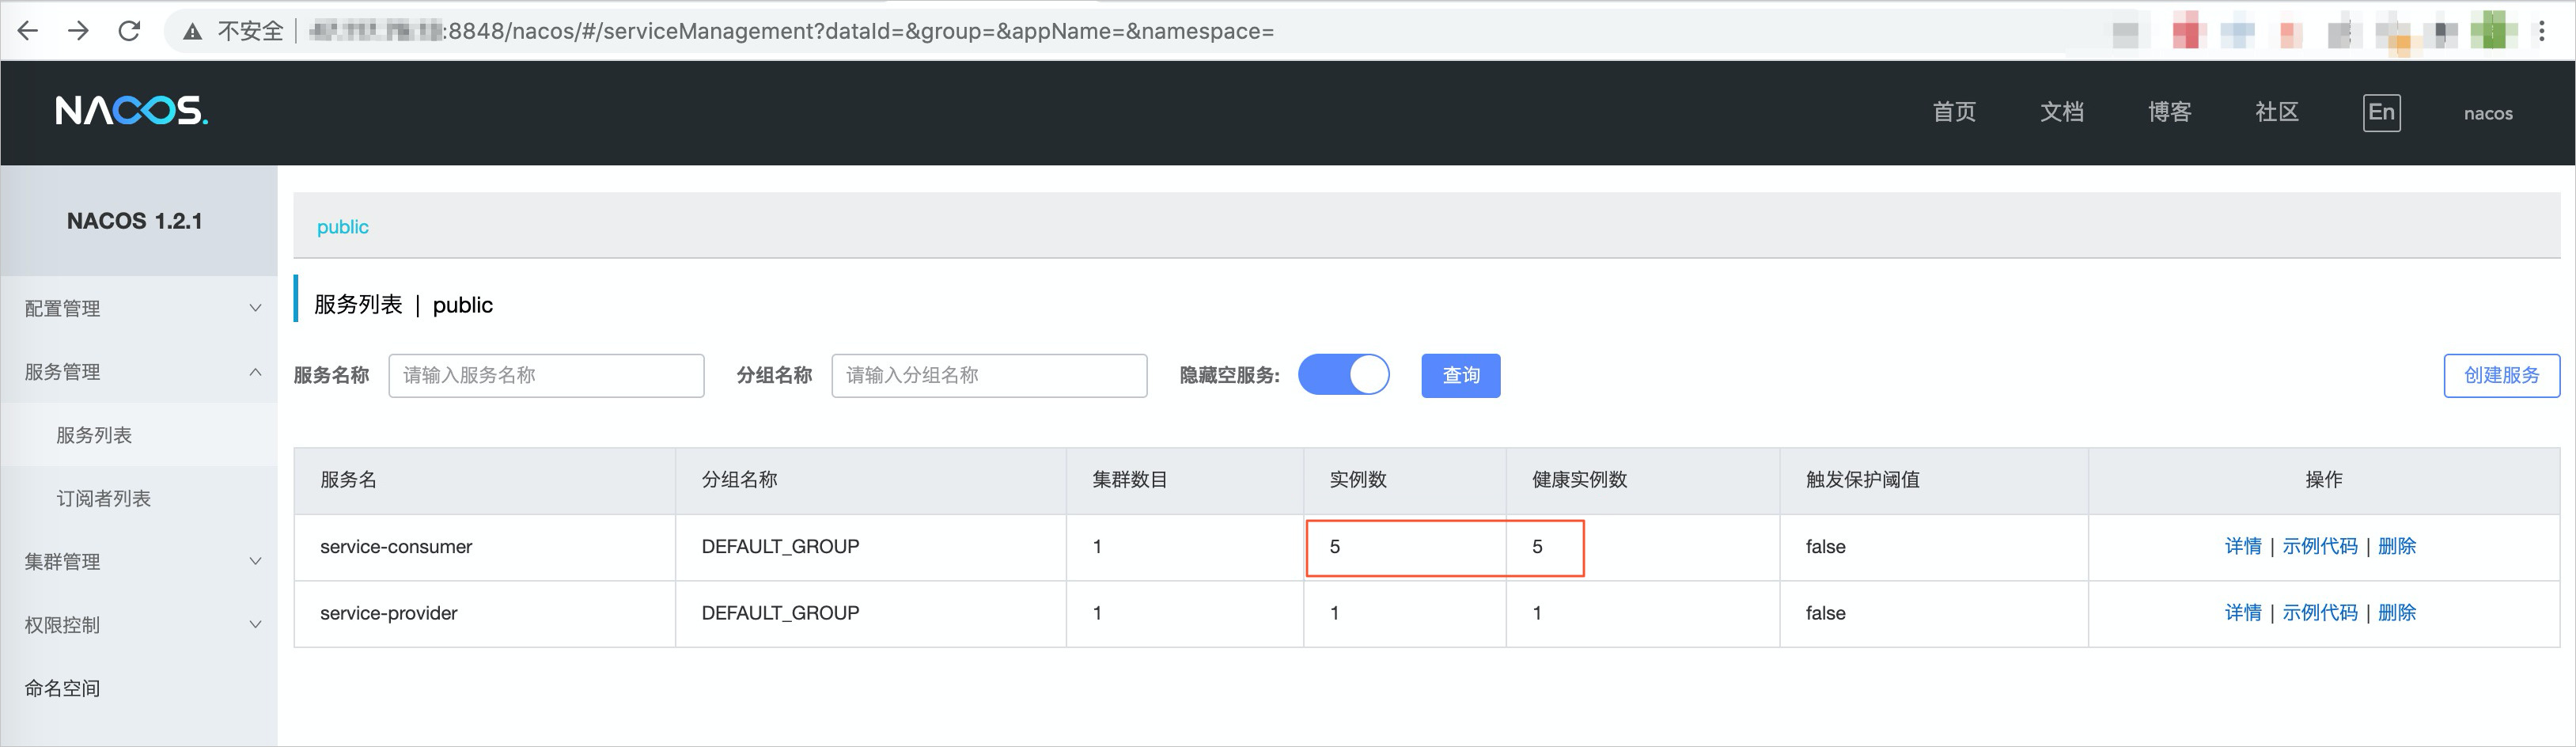Click the 创建服务 button
The width and height of the screenshot is (2576, 747).
[2501, 375]
